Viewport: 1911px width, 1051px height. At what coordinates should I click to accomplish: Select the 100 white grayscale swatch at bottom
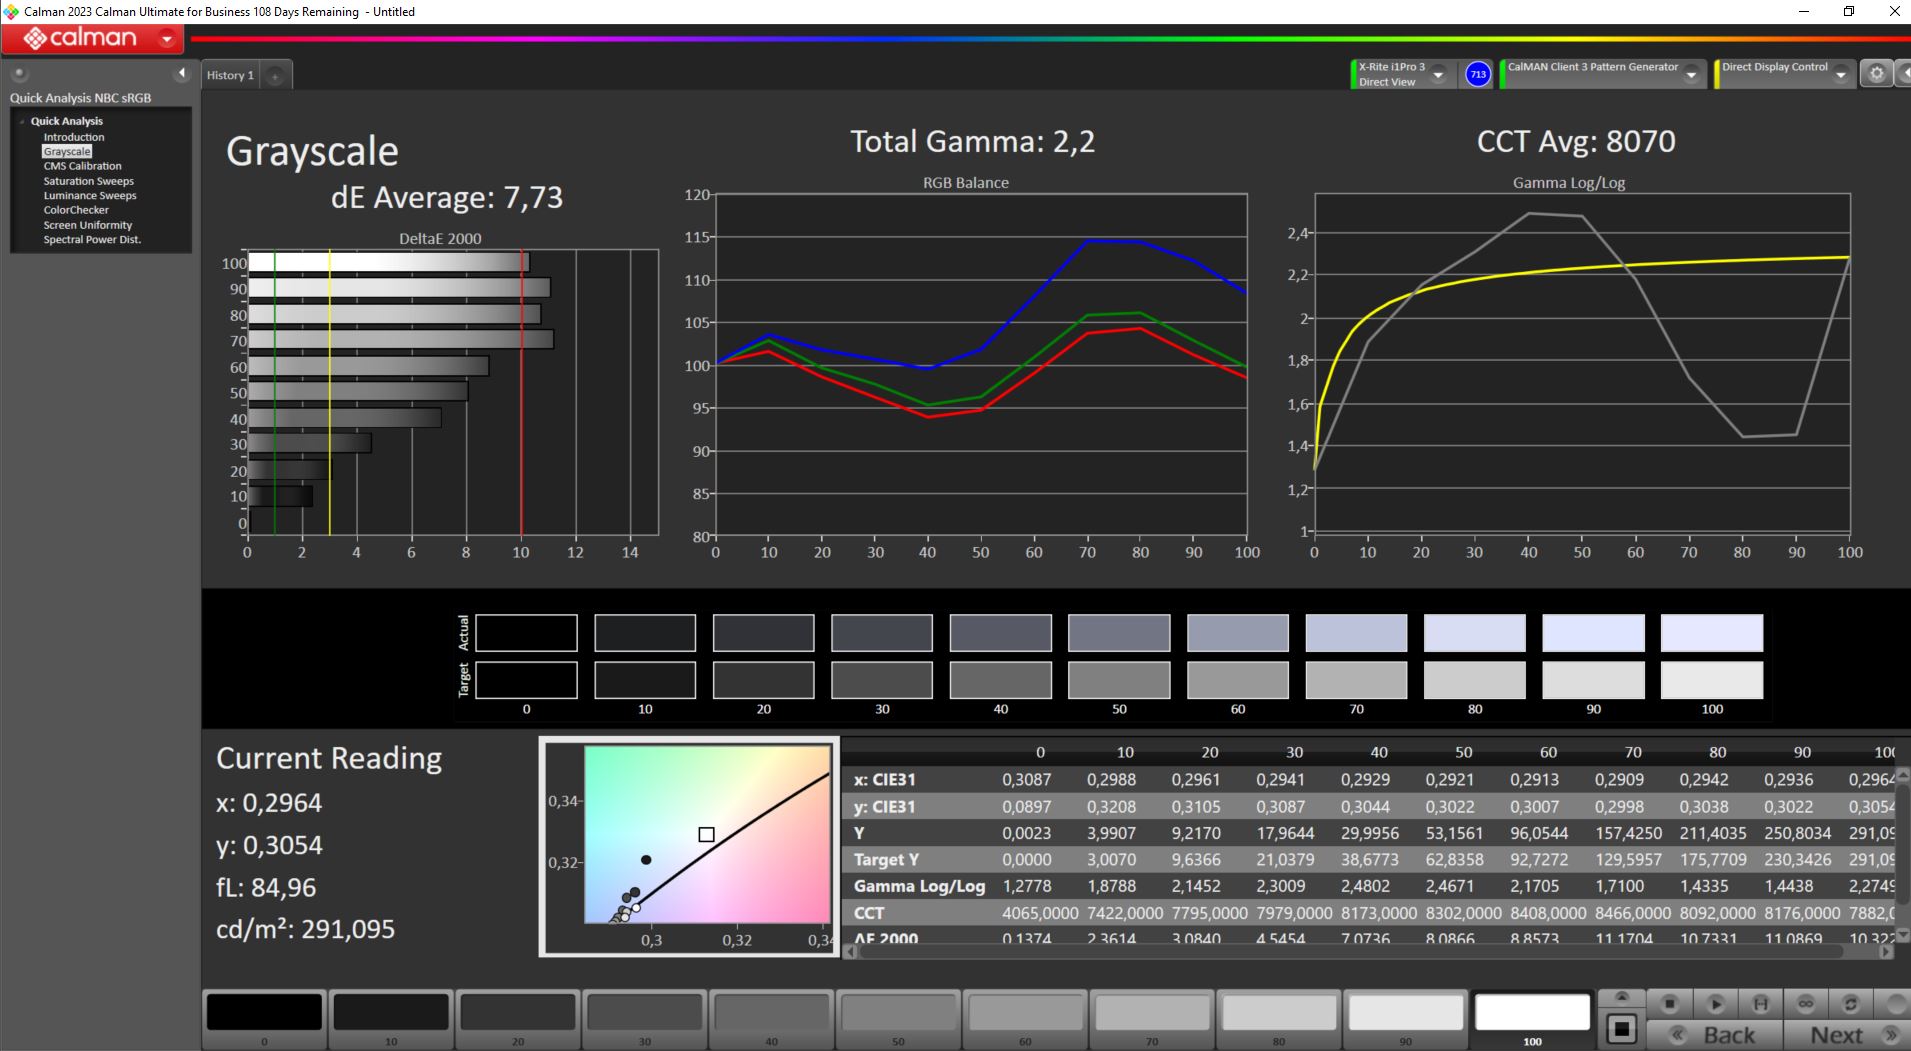(1531, 1013)
